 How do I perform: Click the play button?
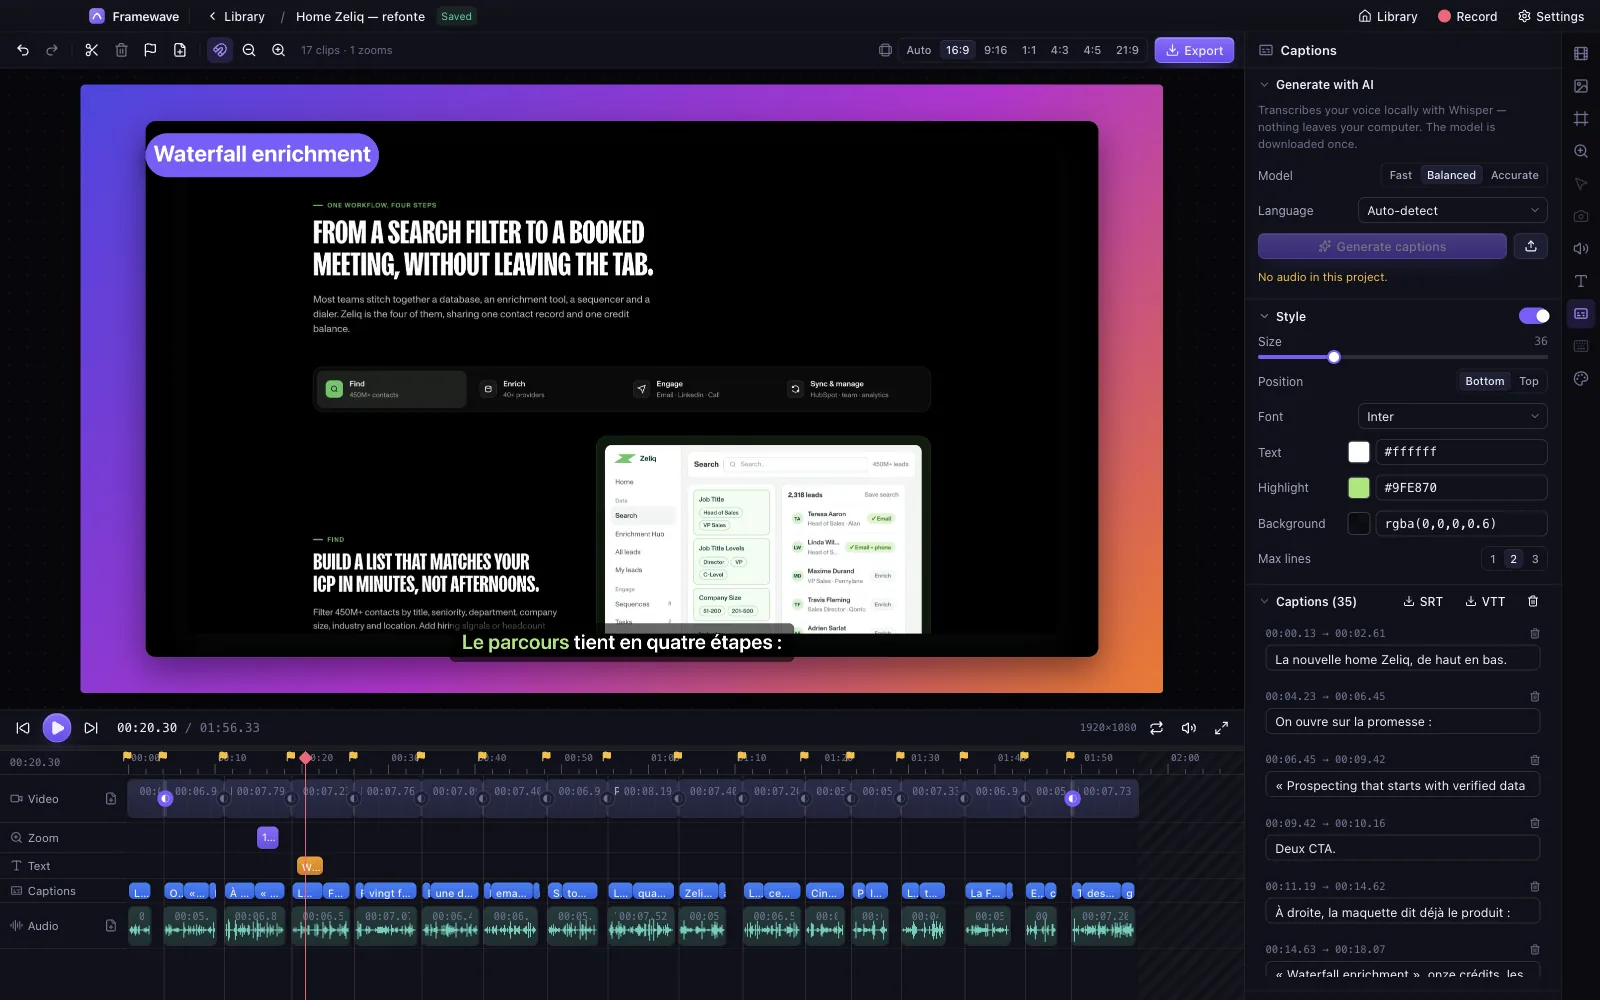pyautogui.click(x=57, y=728)
